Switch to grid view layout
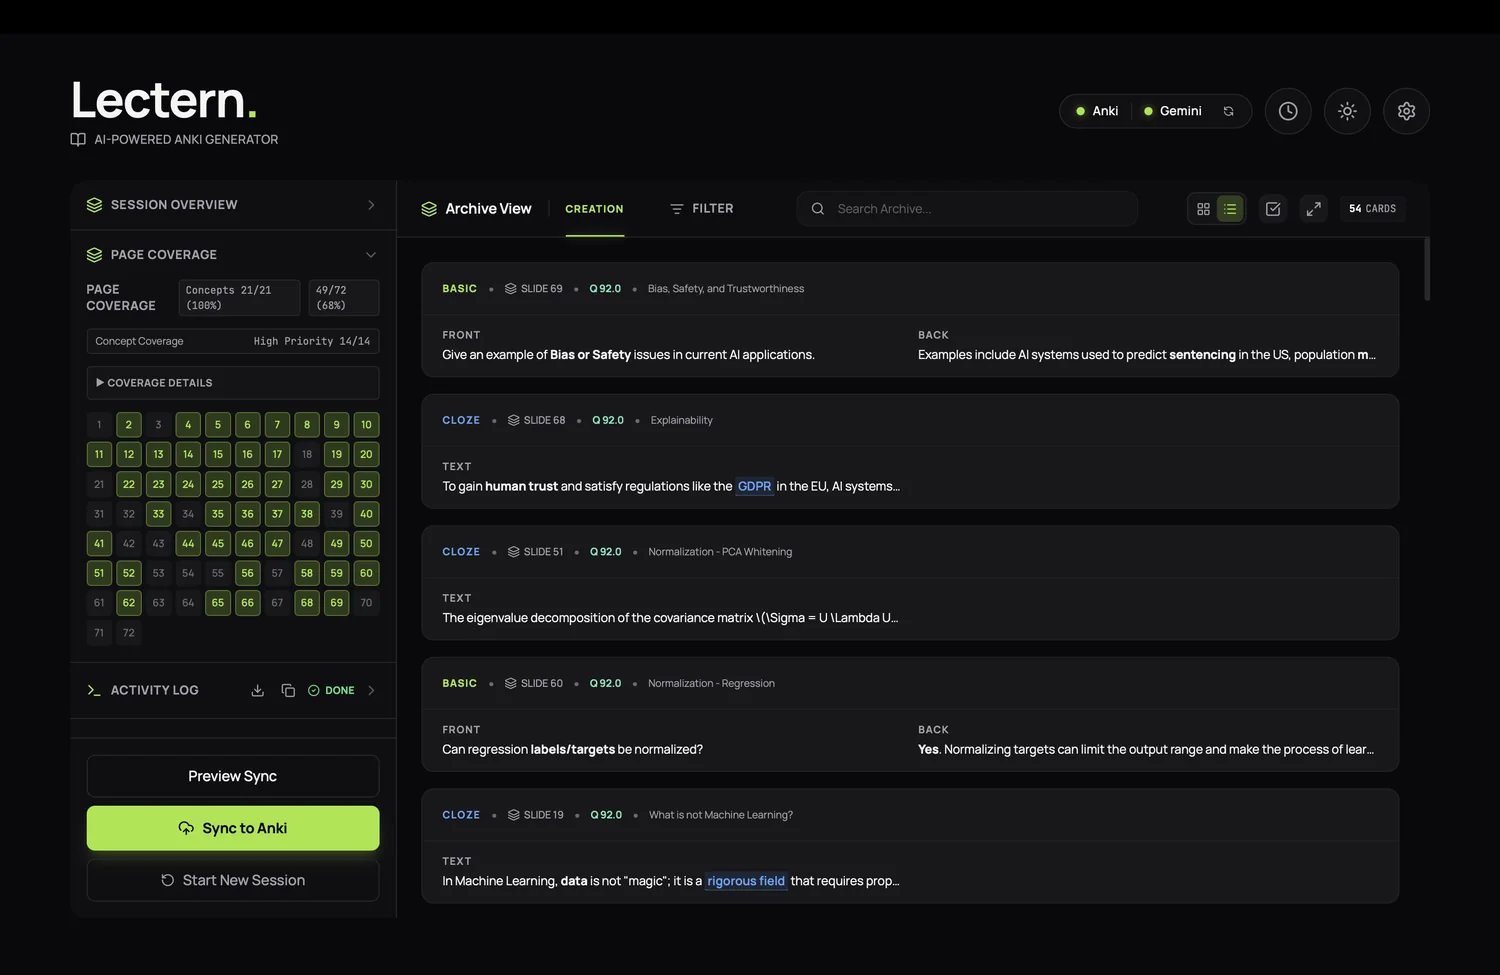The image size is (1500, 975). point(1203,209)
